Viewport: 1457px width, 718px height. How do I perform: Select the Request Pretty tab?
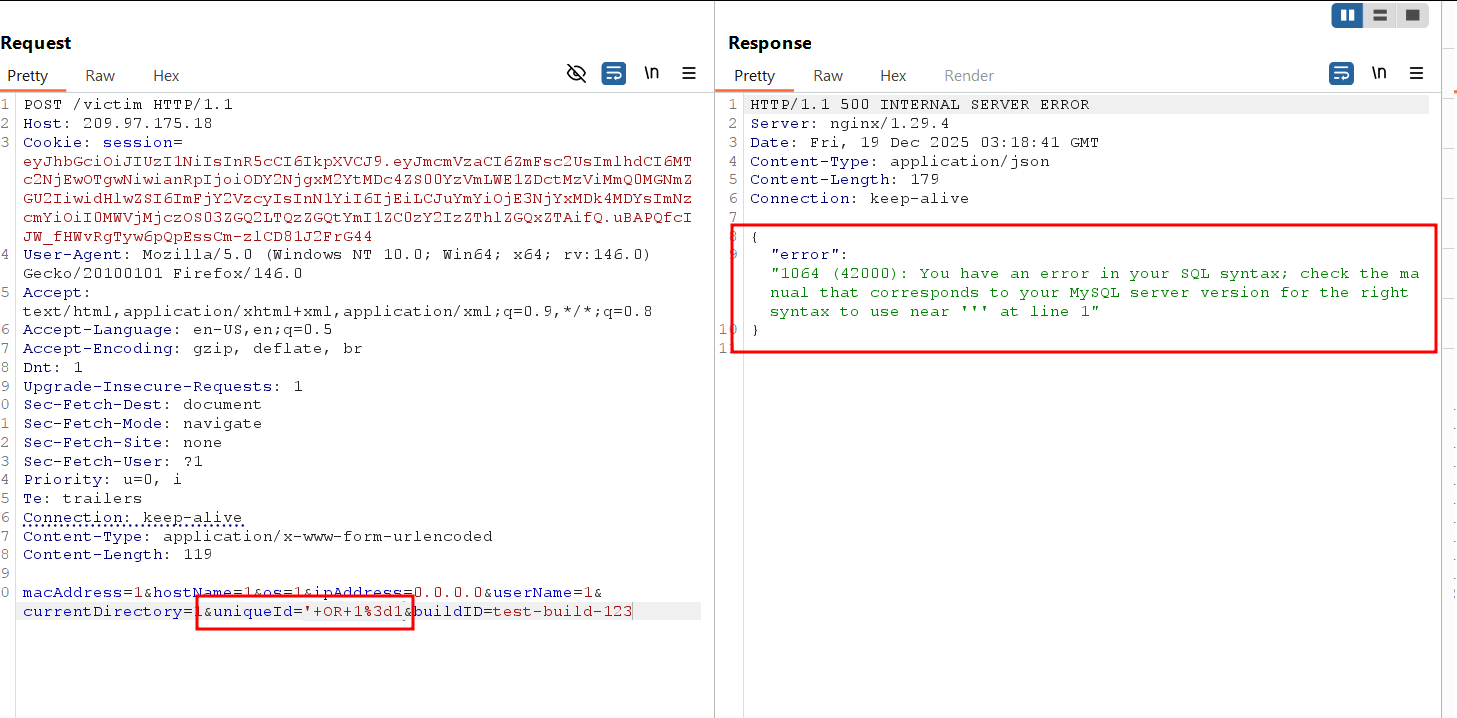(x=28, y=76)
